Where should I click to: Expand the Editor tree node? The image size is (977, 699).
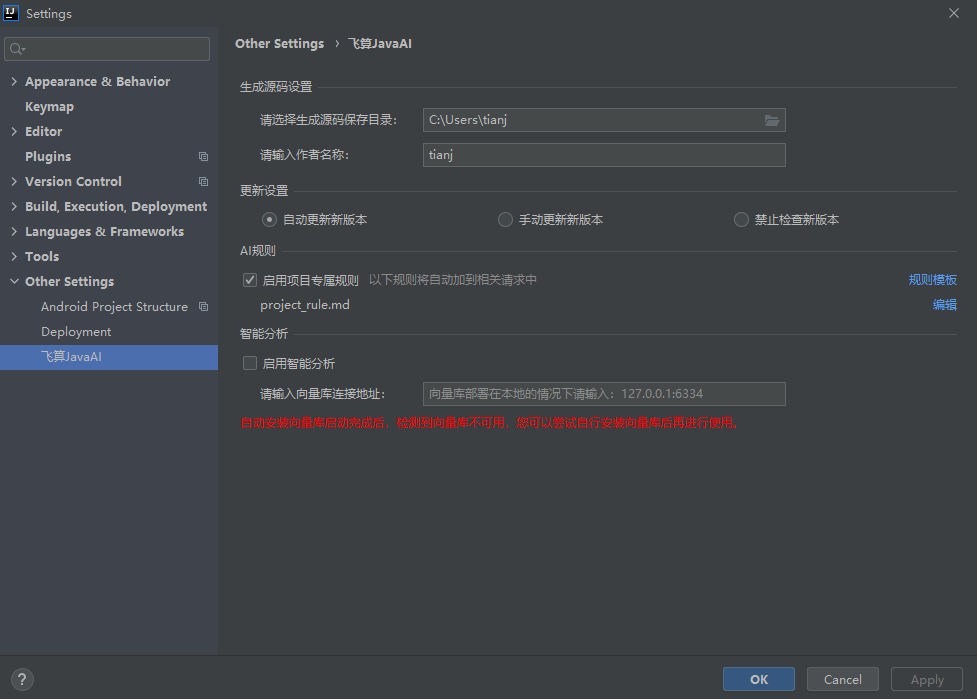click(x=14, y=131)
